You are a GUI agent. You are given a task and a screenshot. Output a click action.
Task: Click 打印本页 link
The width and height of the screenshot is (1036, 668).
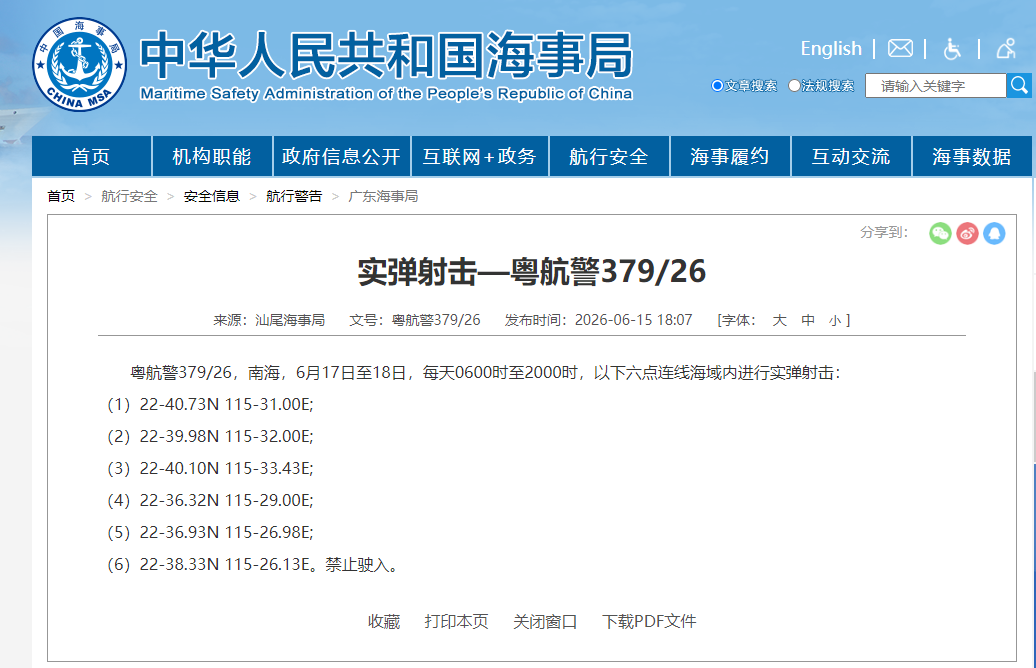coord(456,622)
